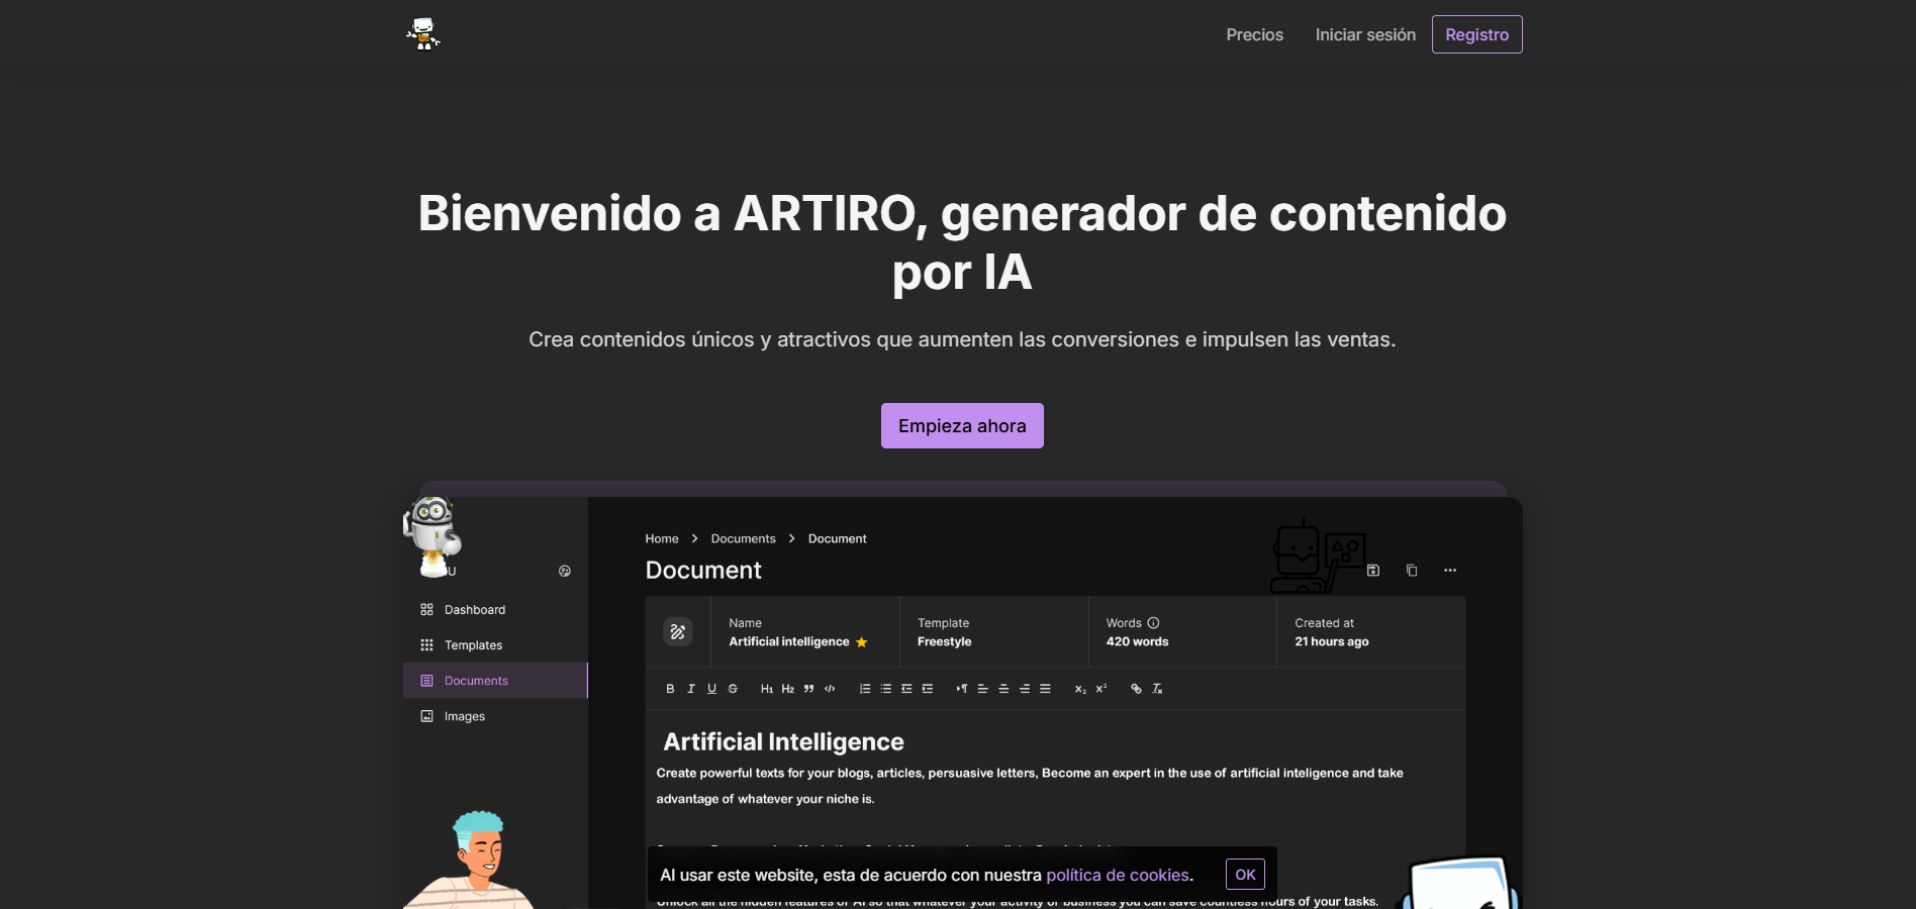This screenshot has width=1916, height=909.
Task: Align text center
Action: pyautogui.click(x=1004, y=689)
